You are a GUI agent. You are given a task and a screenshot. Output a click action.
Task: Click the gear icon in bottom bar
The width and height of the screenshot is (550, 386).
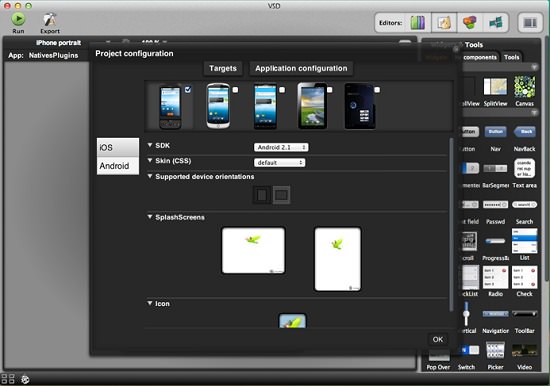(x=25, y=379)
